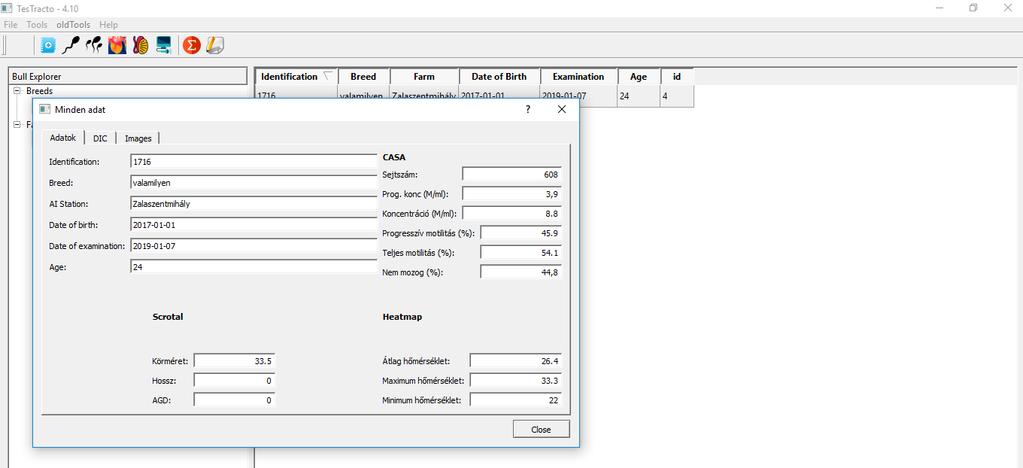
Task: Click the Átlag hőmérséklet field 26.4
Action: coord(515,361)
